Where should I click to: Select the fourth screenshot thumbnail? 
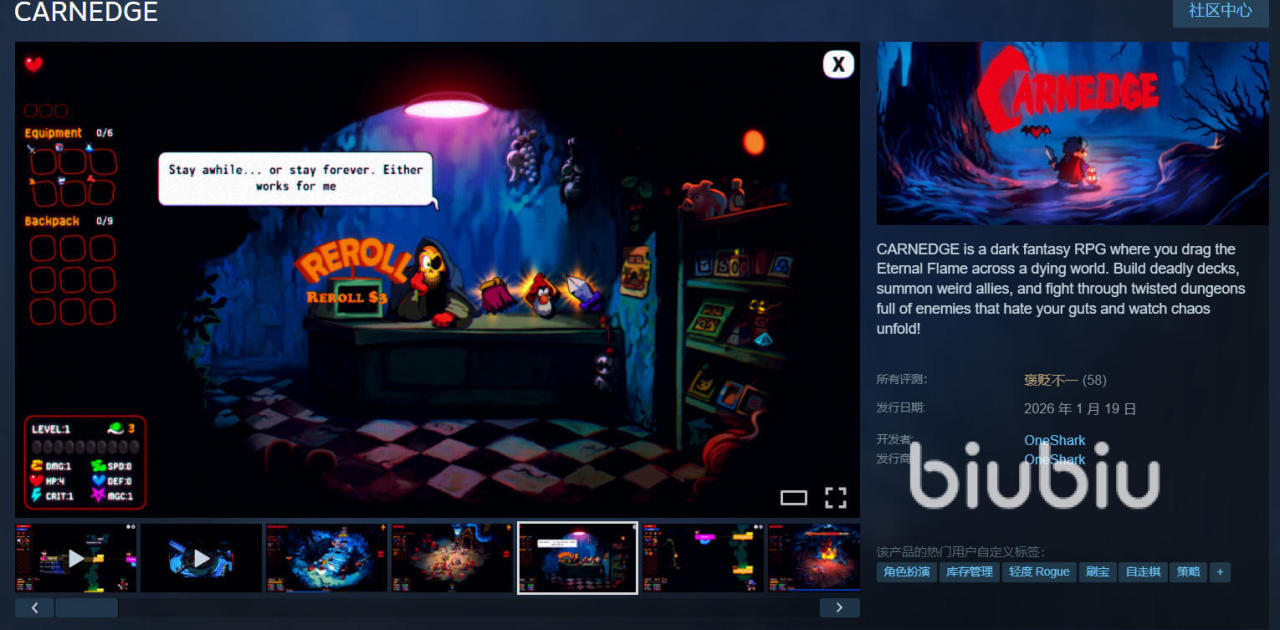click(451, 558)
